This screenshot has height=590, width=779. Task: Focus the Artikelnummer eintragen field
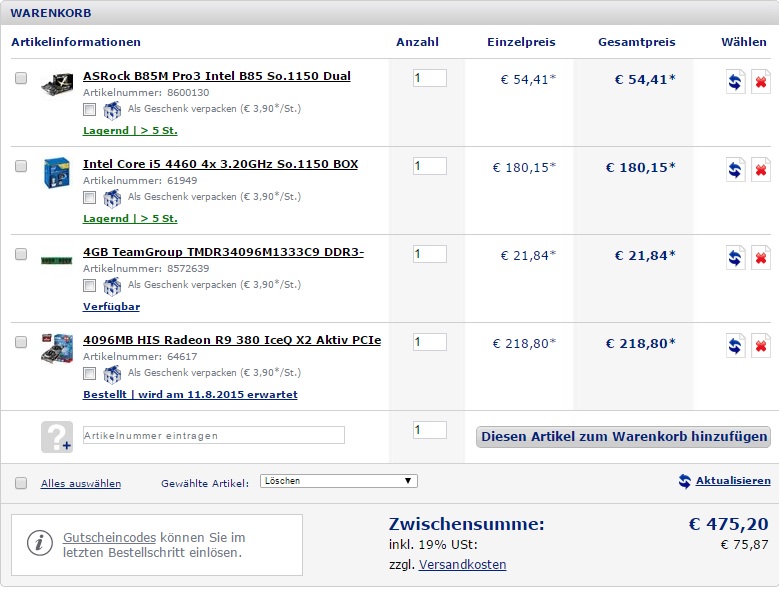coord(214,435)
